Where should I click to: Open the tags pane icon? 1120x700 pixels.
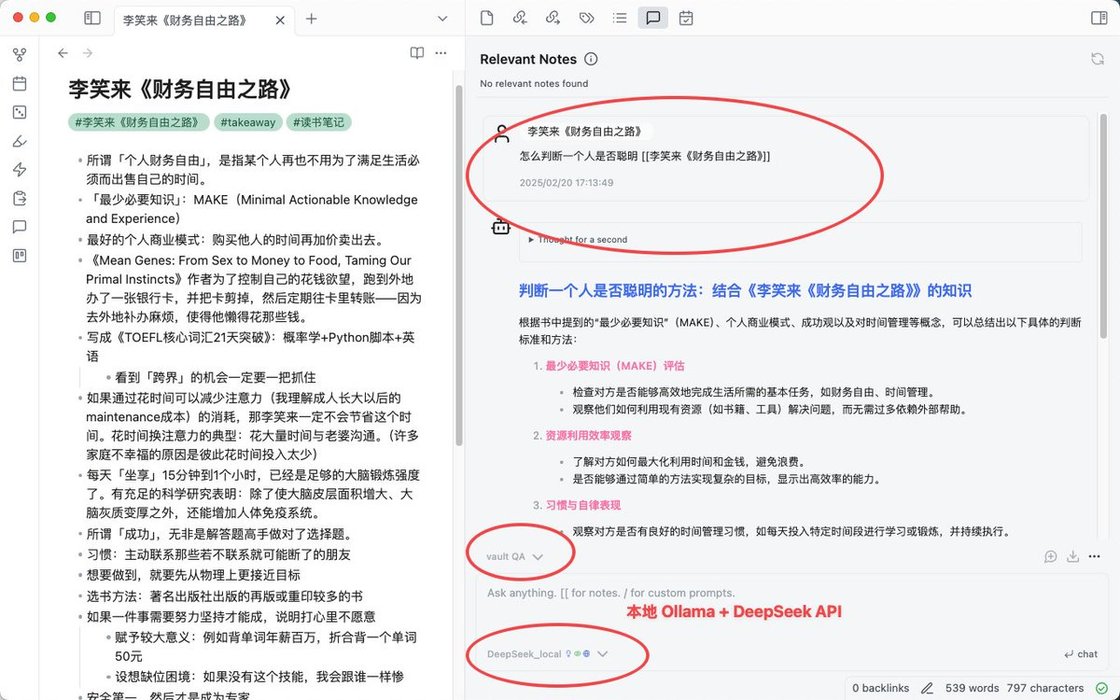tap(586, 18)
